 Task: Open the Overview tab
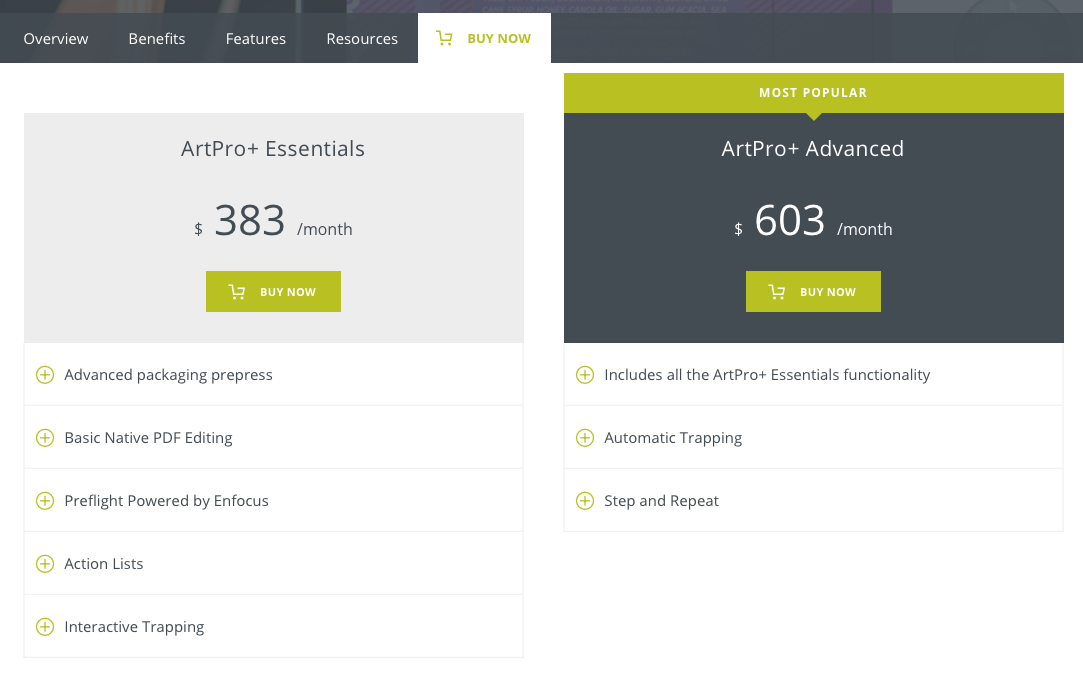[56, 39]
